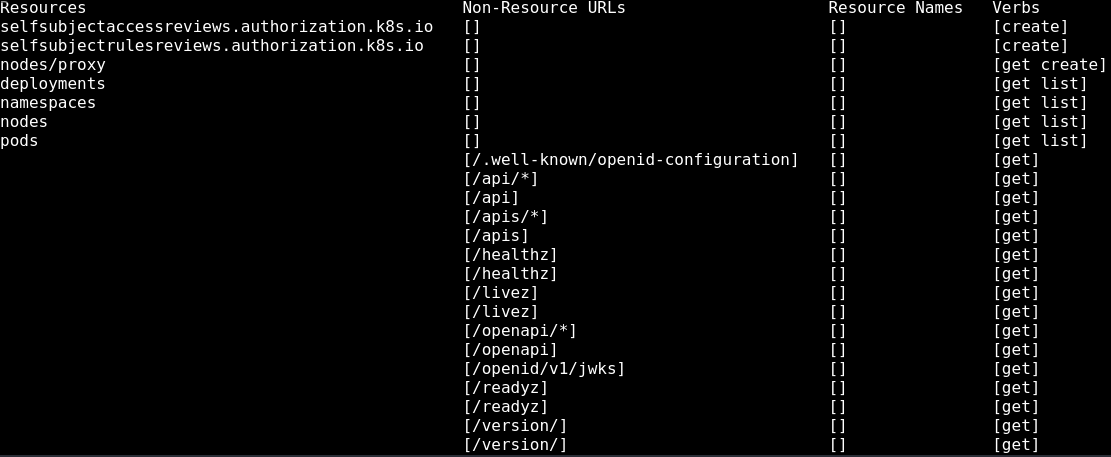Click the [/openapi] URL entry
The width and height of the screenshot is (1111, 457).
tap(510, 350)
